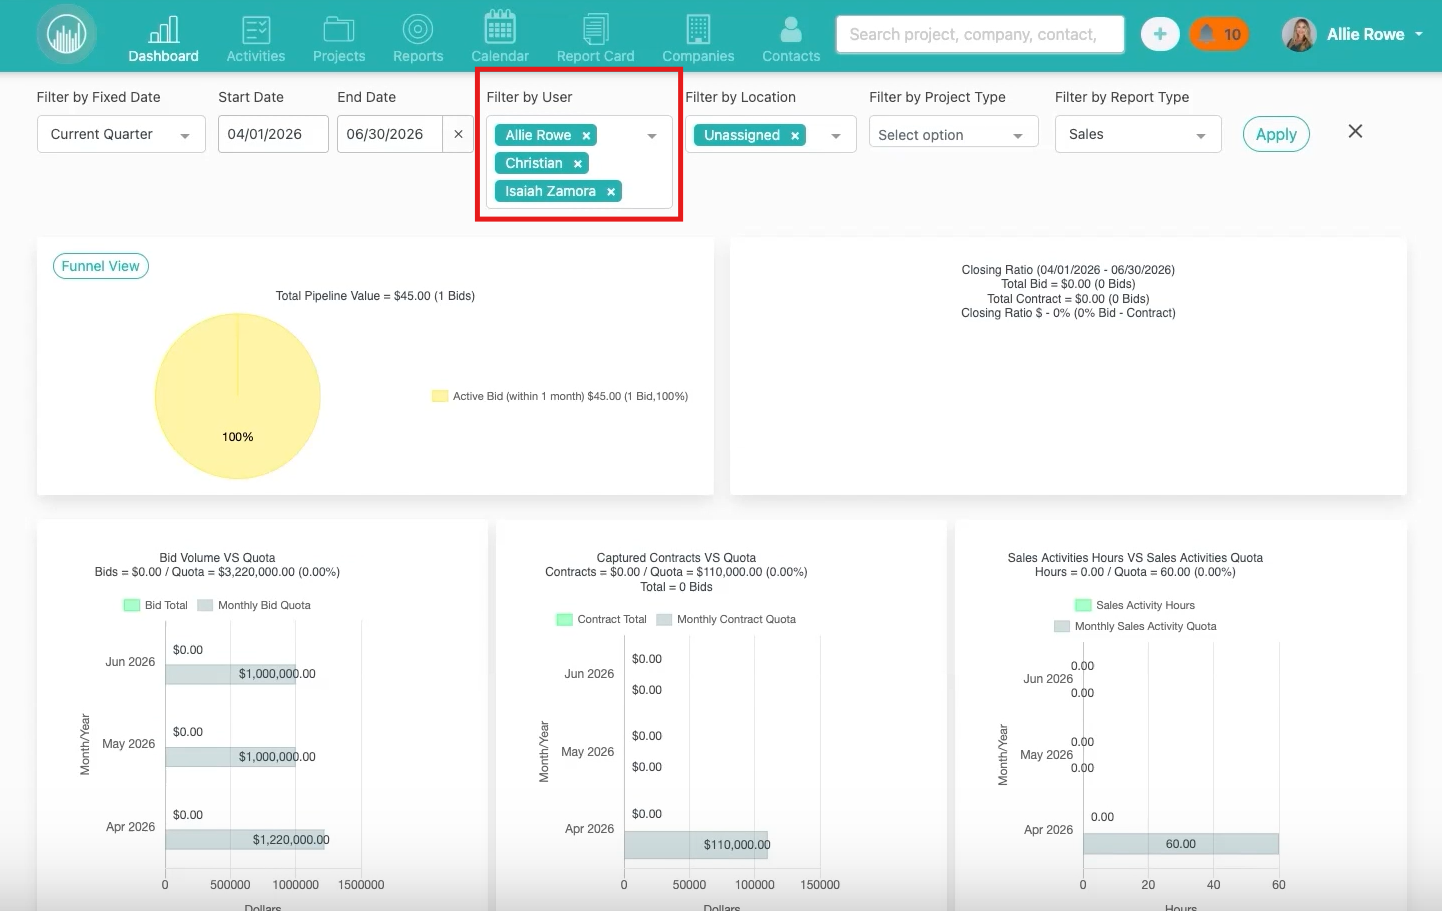Open notifications bell showing 10
Viewport: 1442px width, 911px height.
(x=1219, y=34)
